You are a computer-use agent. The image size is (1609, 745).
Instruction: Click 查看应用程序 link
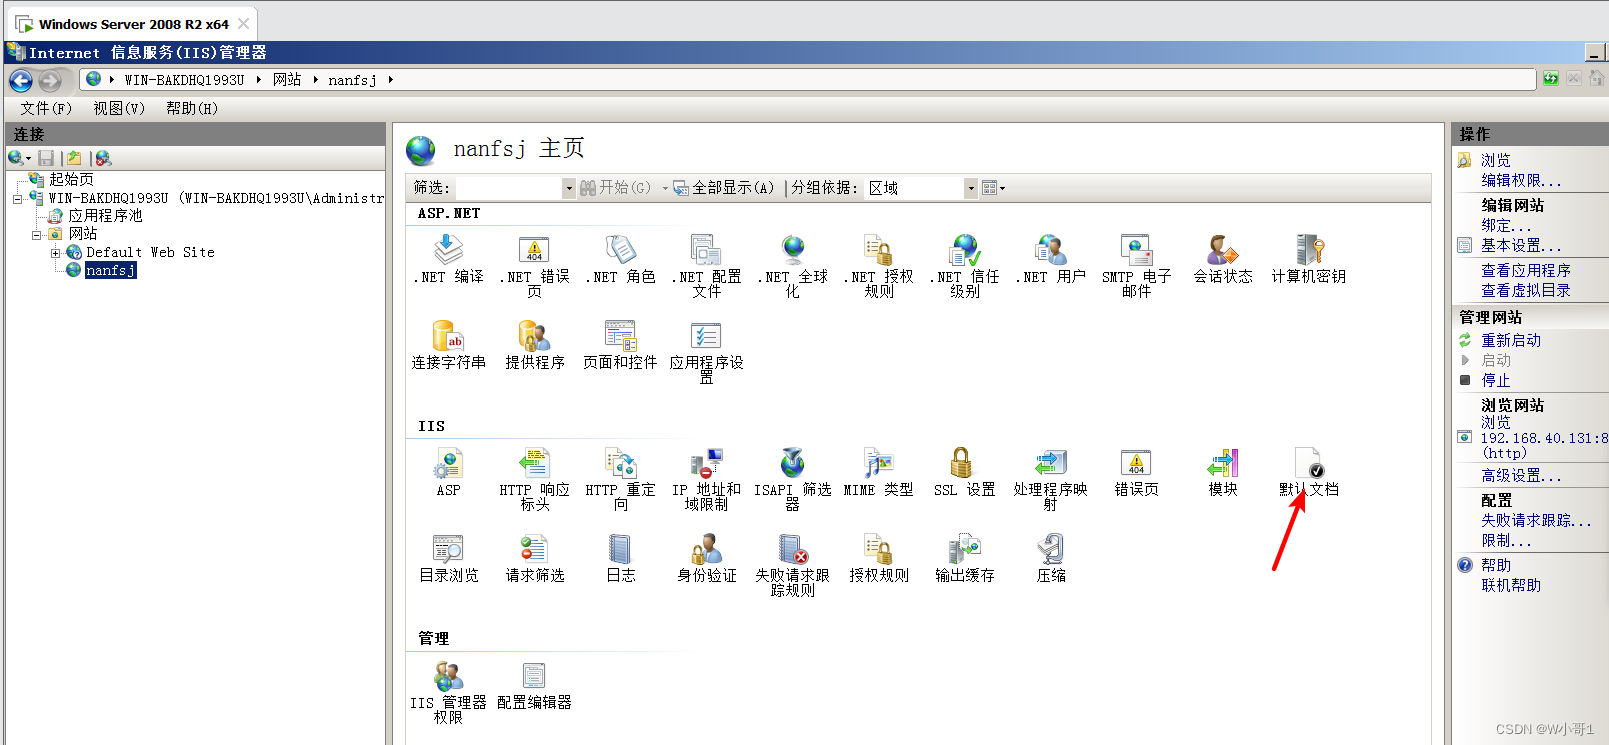click(x=1526, y=271)
